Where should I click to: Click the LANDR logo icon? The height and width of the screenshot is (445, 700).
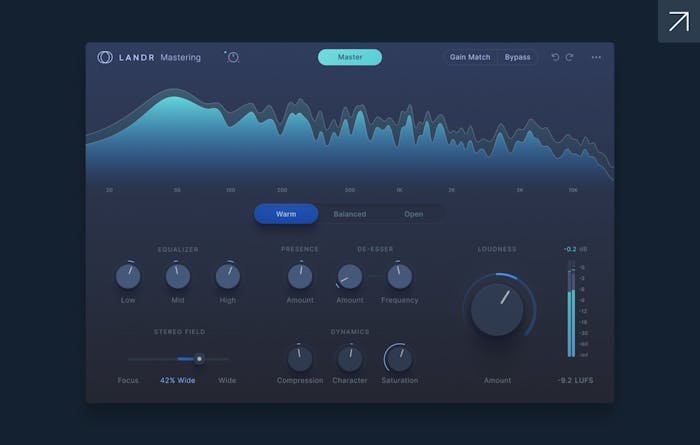coord(105,57)
